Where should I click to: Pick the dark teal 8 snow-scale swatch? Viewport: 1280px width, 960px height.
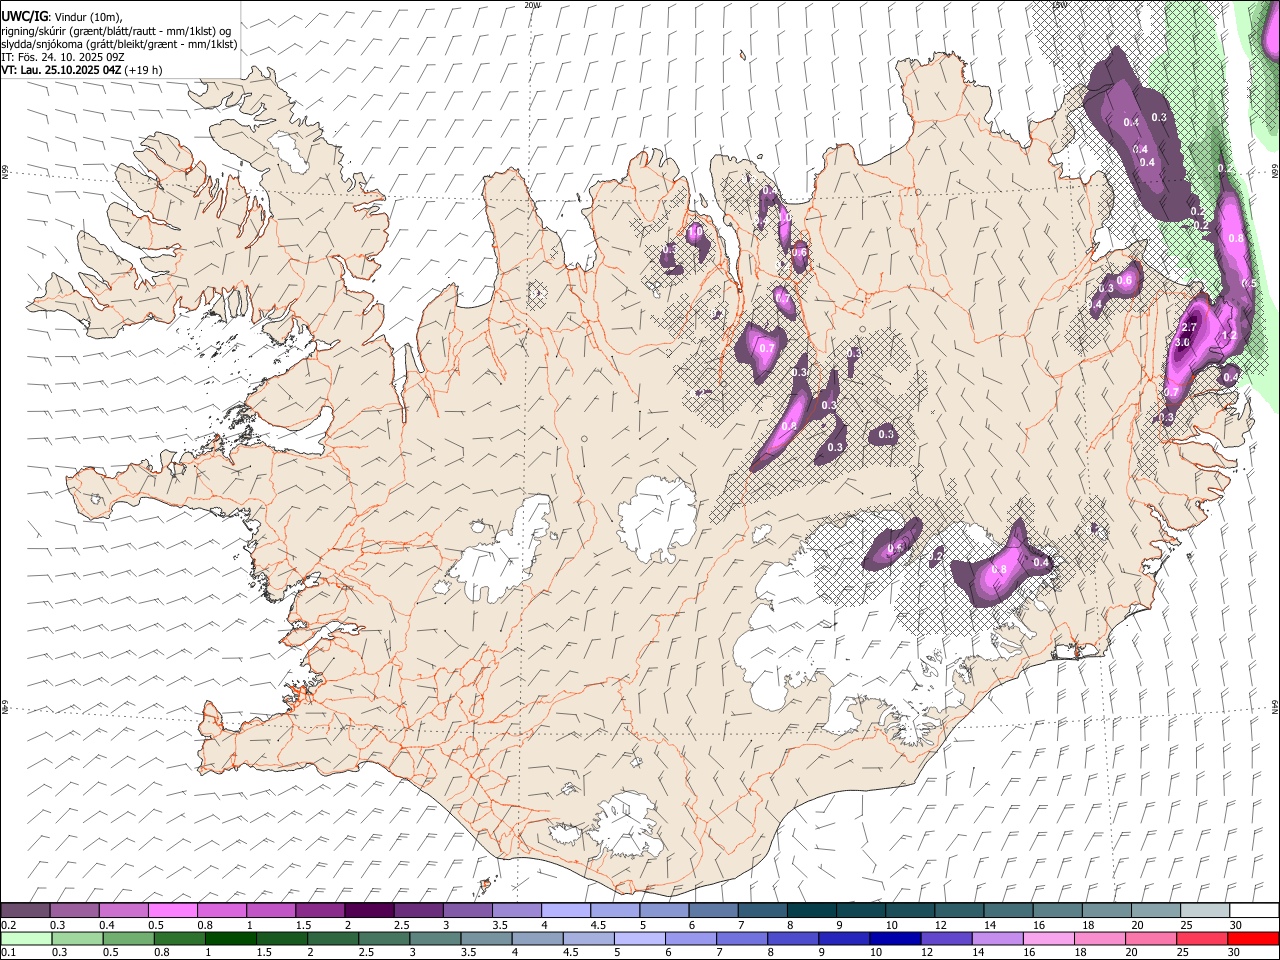pyautogui.click(x=812, y=910)
